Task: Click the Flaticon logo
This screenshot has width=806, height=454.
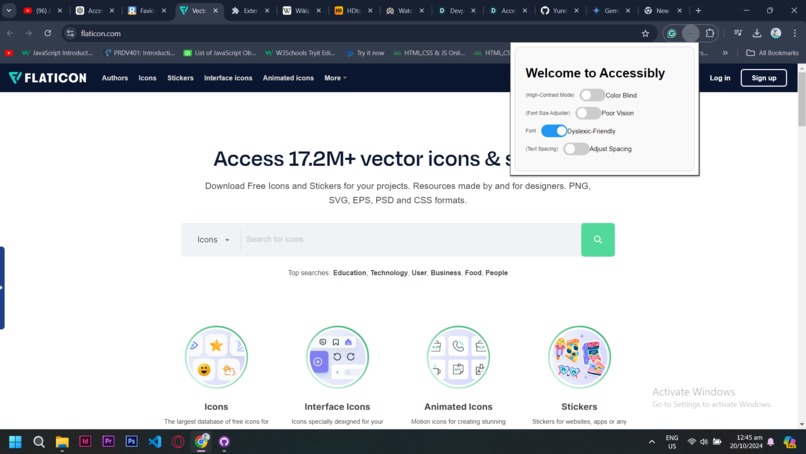Action: (x=48, y=78)
